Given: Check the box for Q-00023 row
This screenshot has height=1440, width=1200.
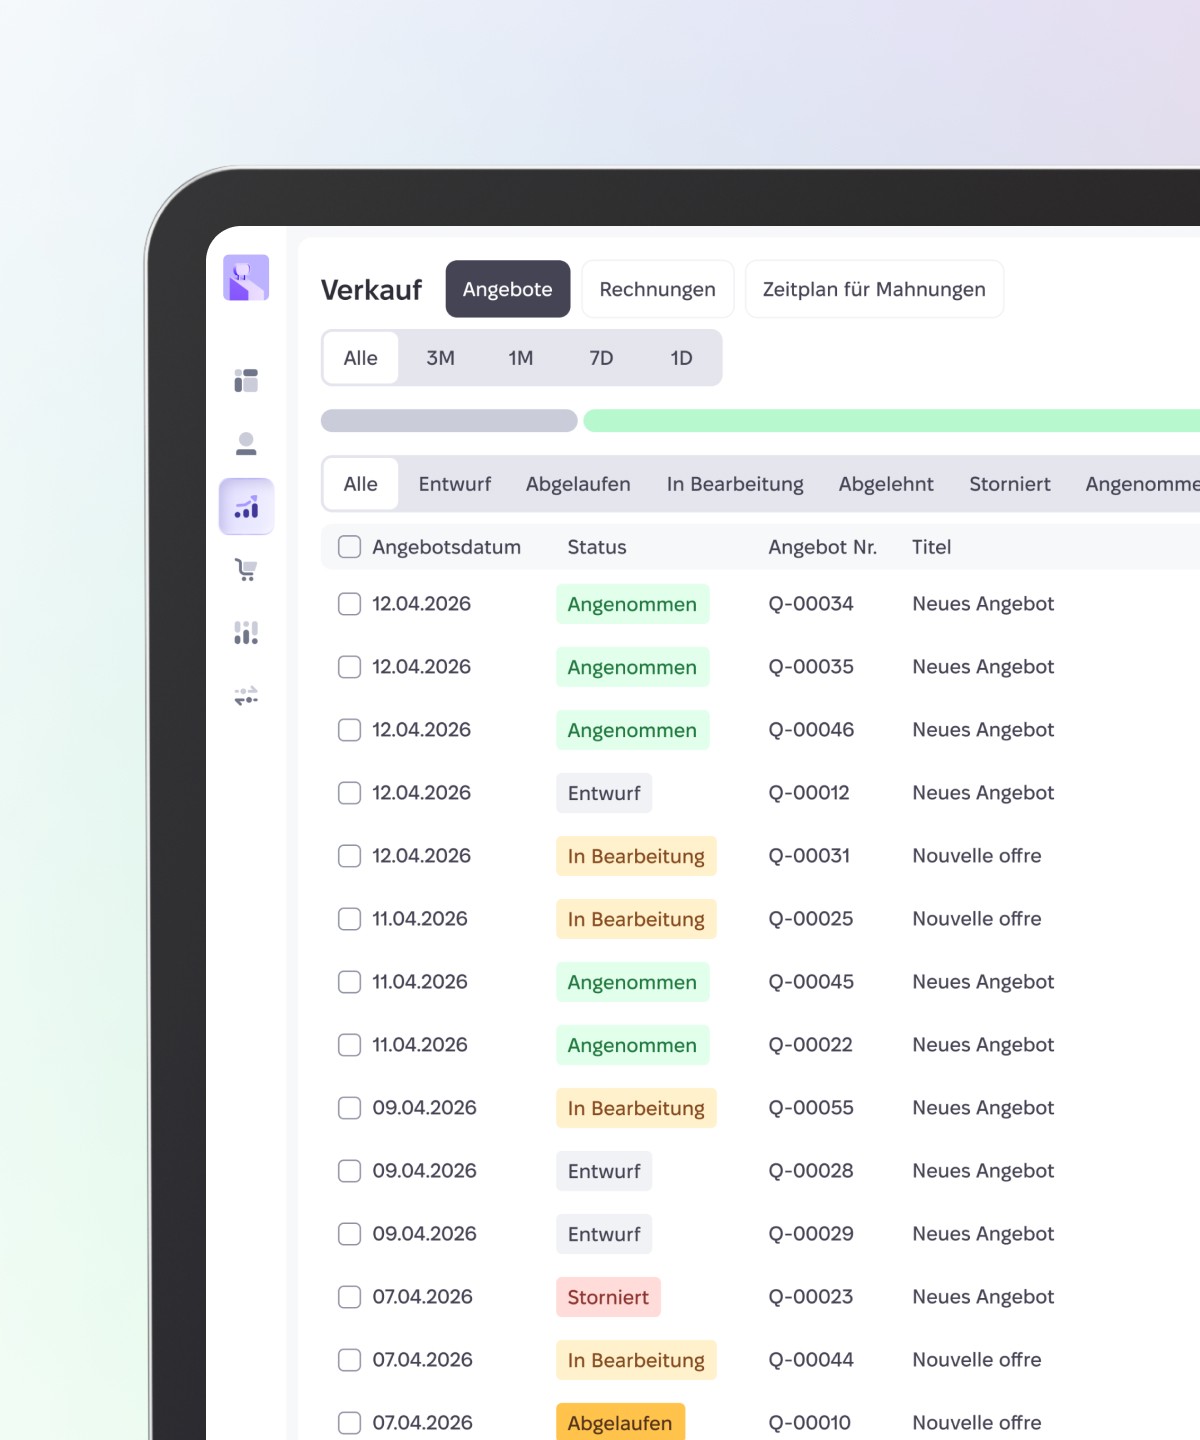Looking at the screenshot, I should 349,1297.
